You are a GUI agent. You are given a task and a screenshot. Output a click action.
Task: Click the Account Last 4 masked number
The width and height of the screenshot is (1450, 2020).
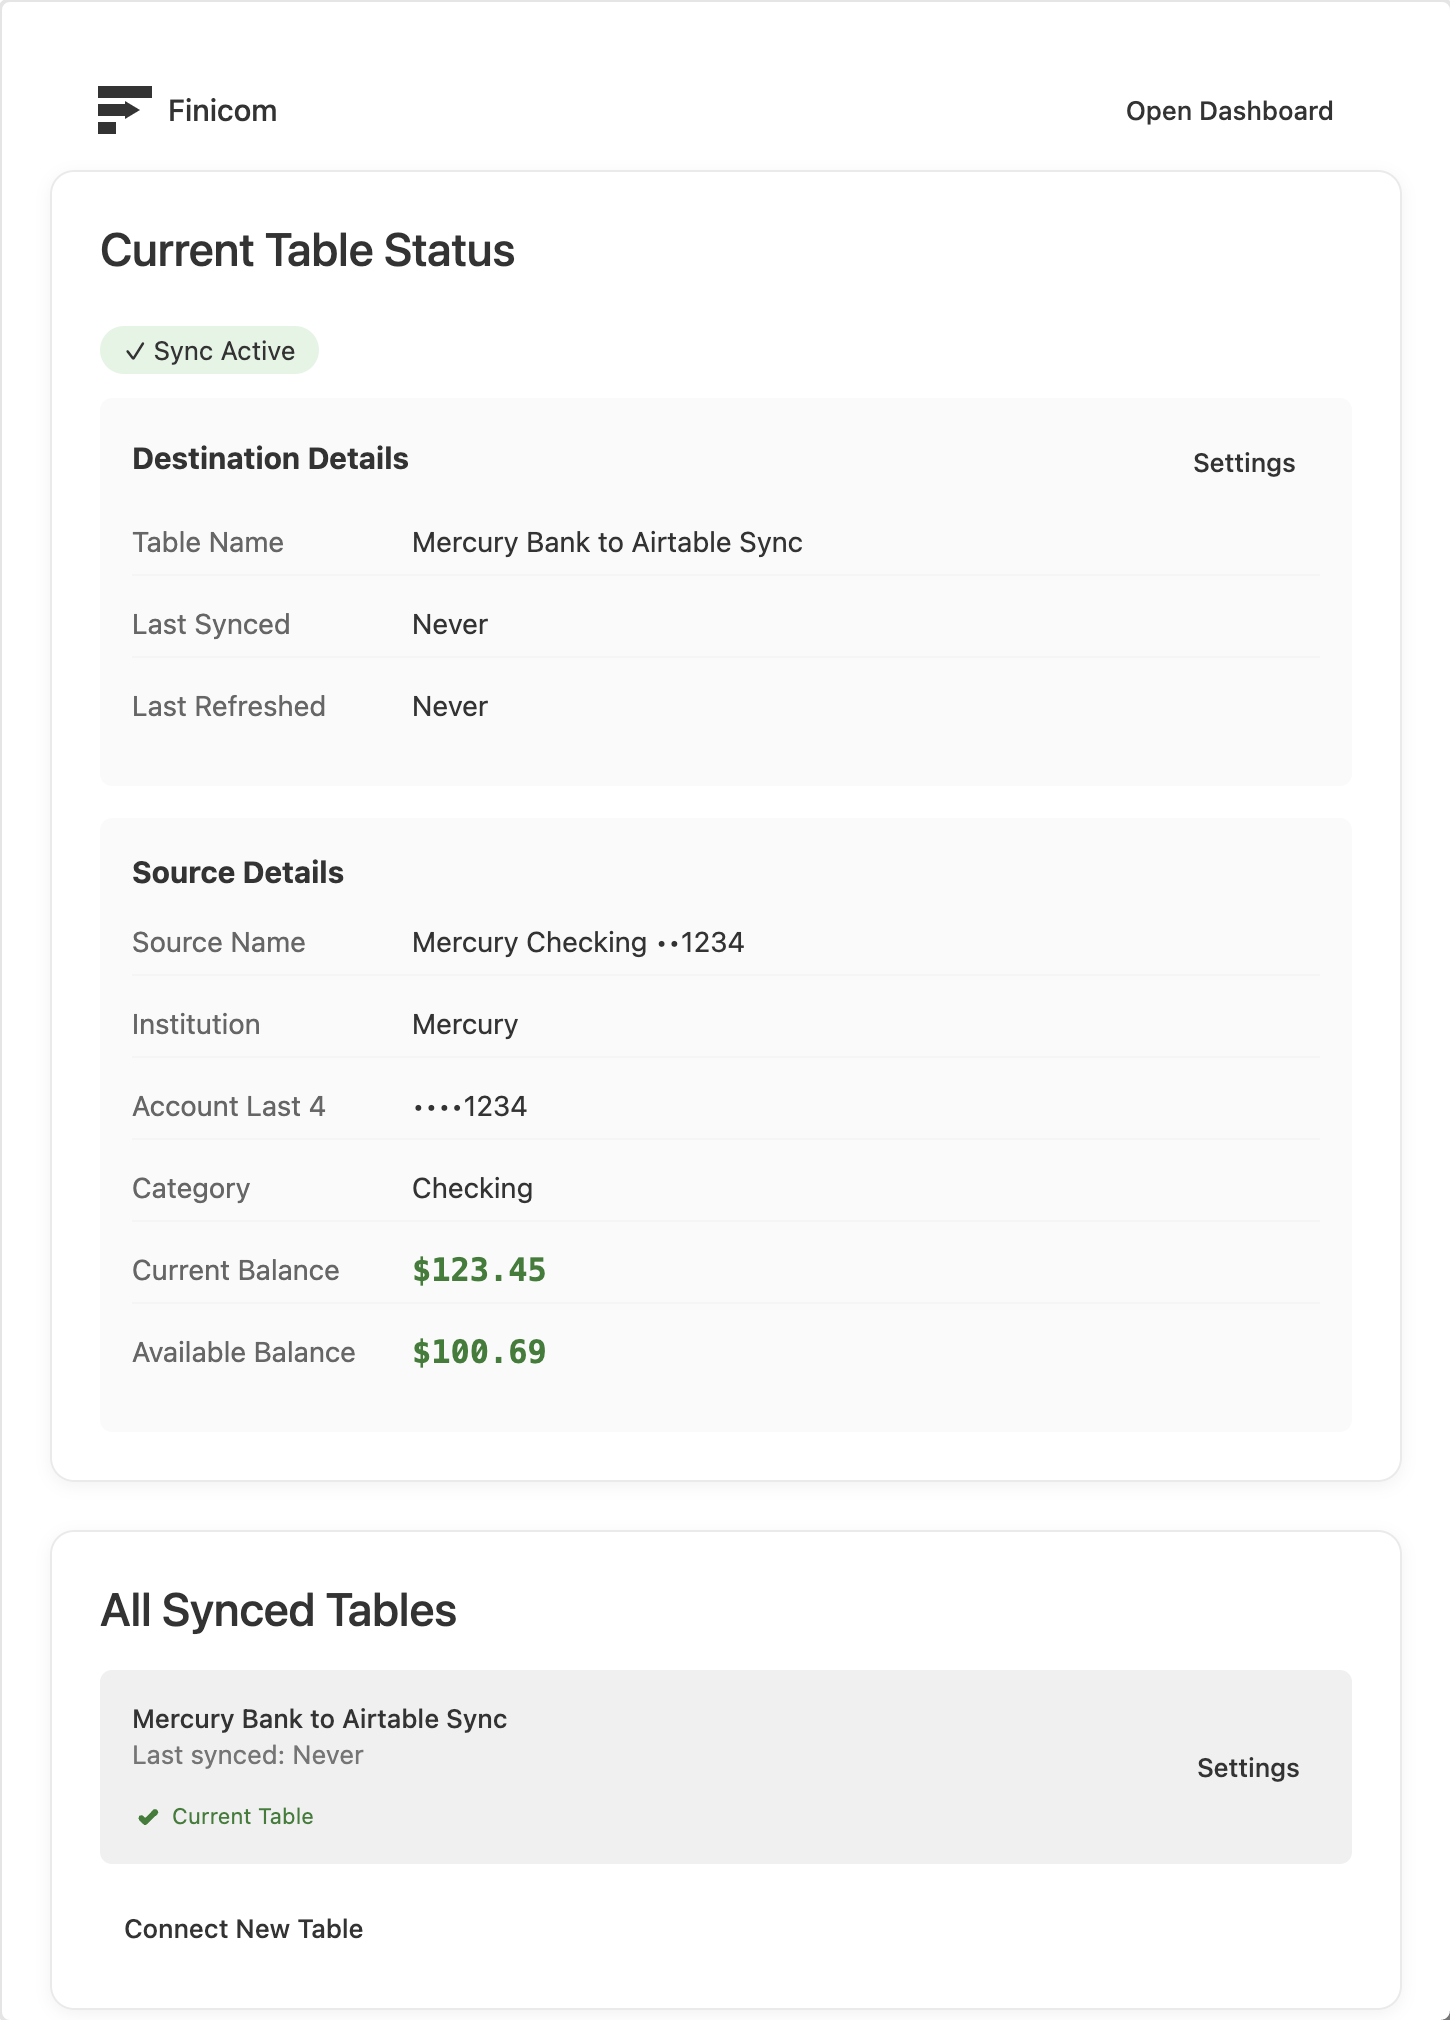[470, 1106]
